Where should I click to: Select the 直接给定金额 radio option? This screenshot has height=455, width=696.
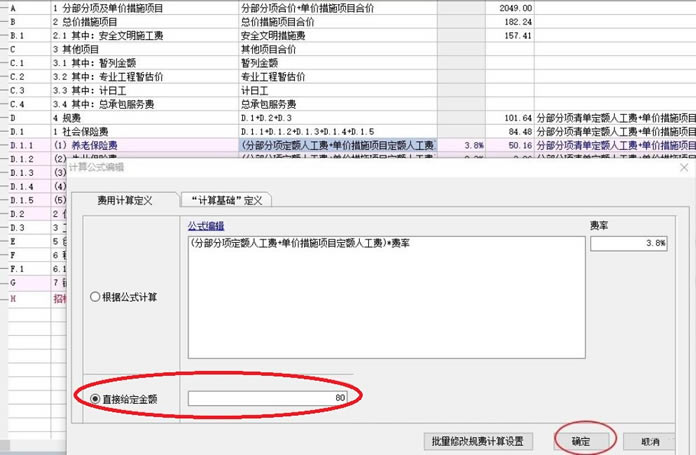tap(95, 399)
